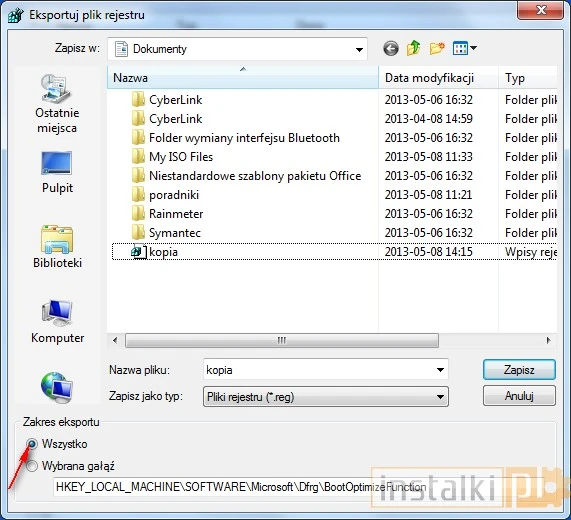Open Biblioteki in the sidebar
The height and width of the screenshot is (520, 571).
(57, 247)
